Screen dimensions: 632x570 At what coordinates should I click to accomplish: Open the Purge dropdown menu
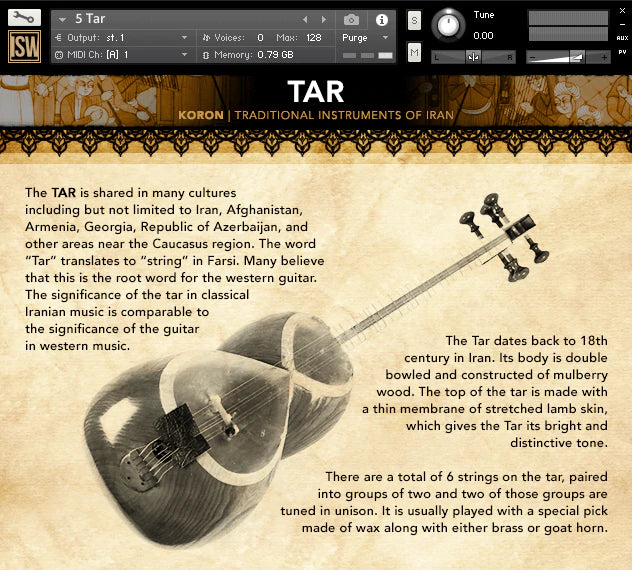(x=385, y=37)
